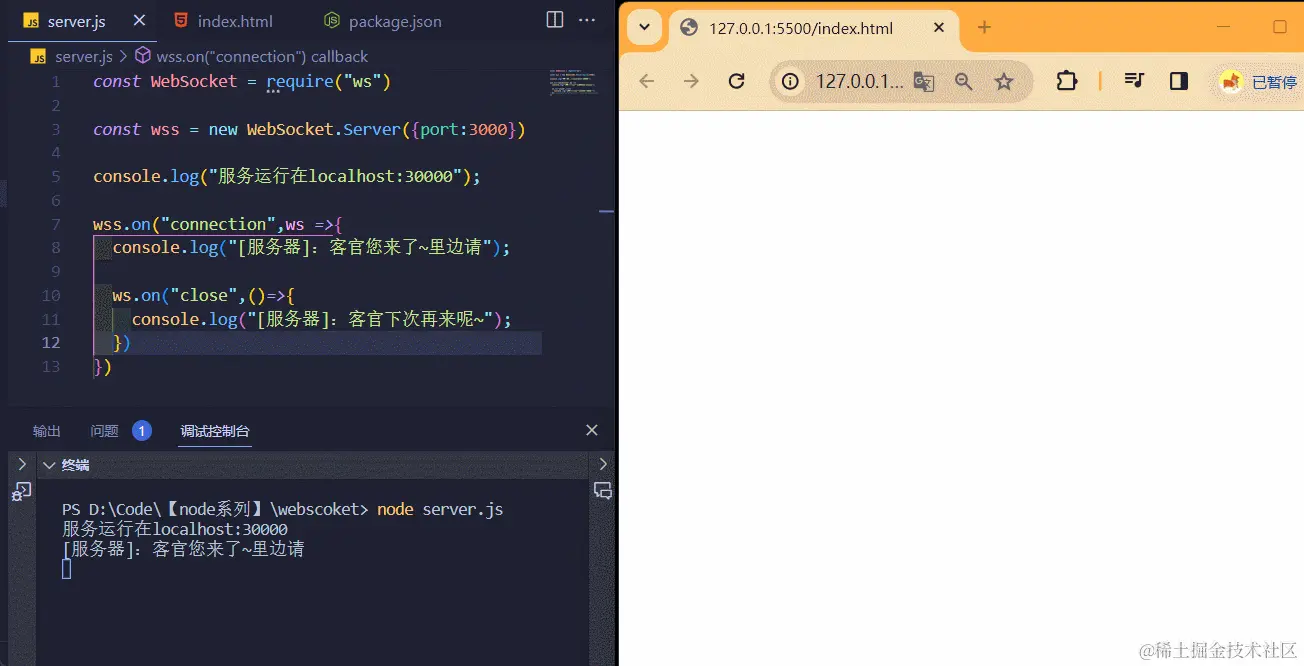Toggle the Chrome side panel
Image resolution: width=1304 pixels, height=666 pixels.
click(1179, 81)
